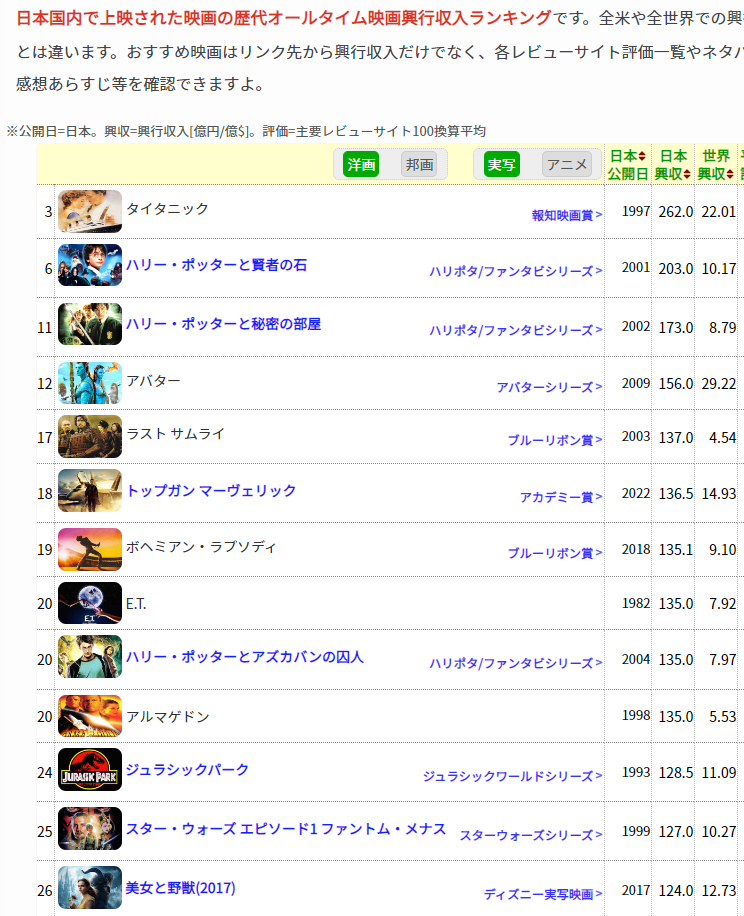Open ジュラシックパーク title link
The width and height of the screenshot is (744, 916).
point(187,769)
